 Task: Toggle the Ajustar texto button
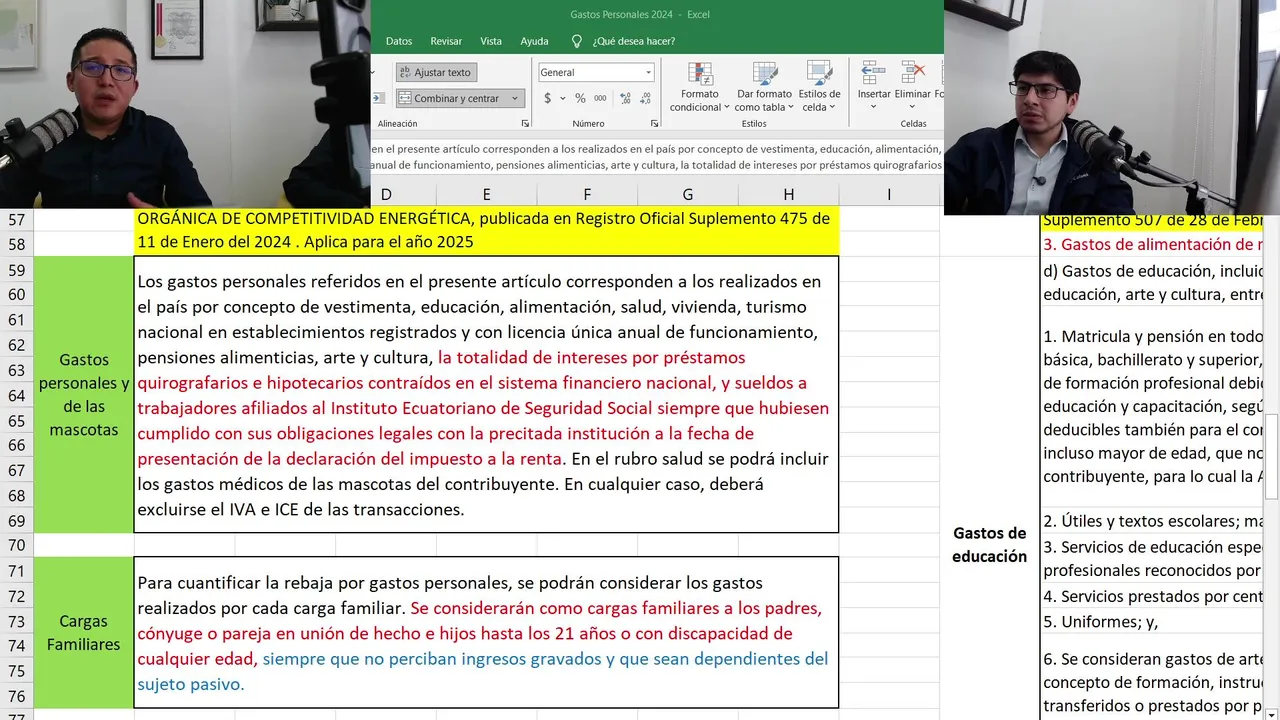[x=436, y=72]
